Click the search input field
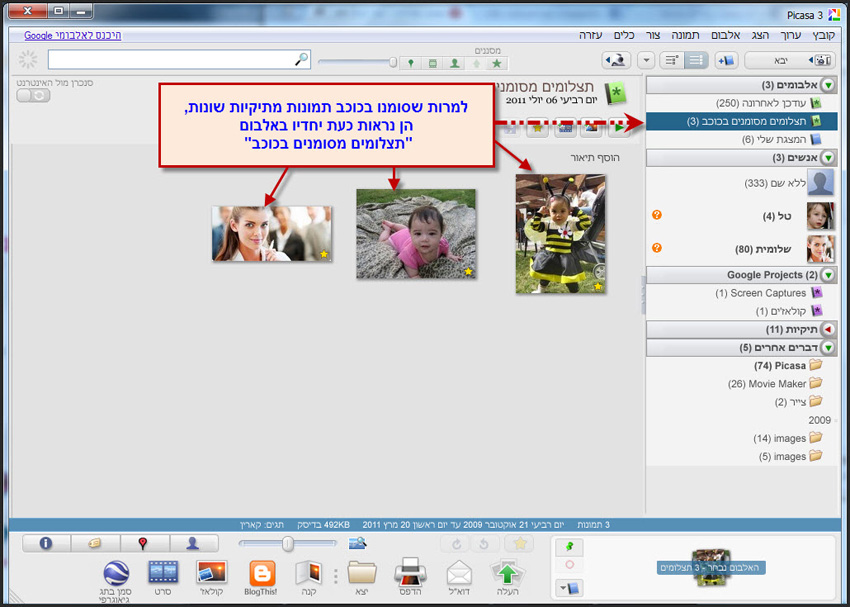The image size is (850, 607). coord(179,60)
